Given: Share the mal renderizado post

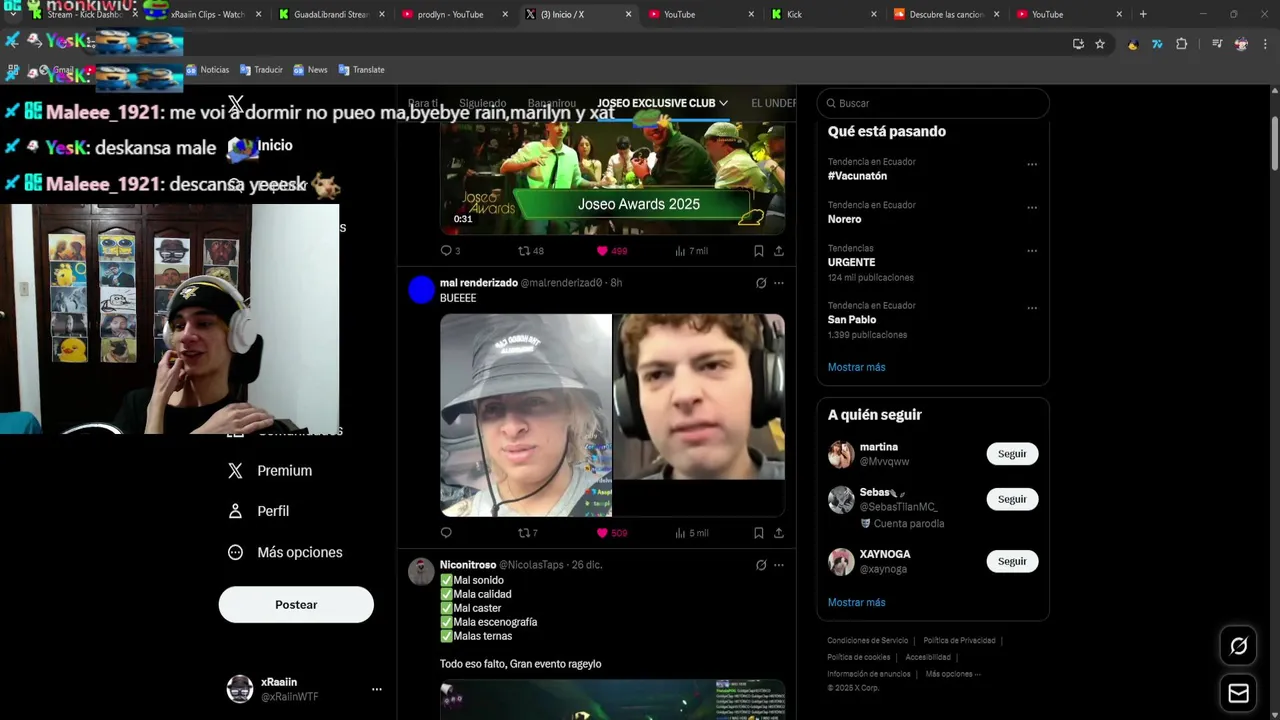Looking at the screenshot, I should point(779,533).
